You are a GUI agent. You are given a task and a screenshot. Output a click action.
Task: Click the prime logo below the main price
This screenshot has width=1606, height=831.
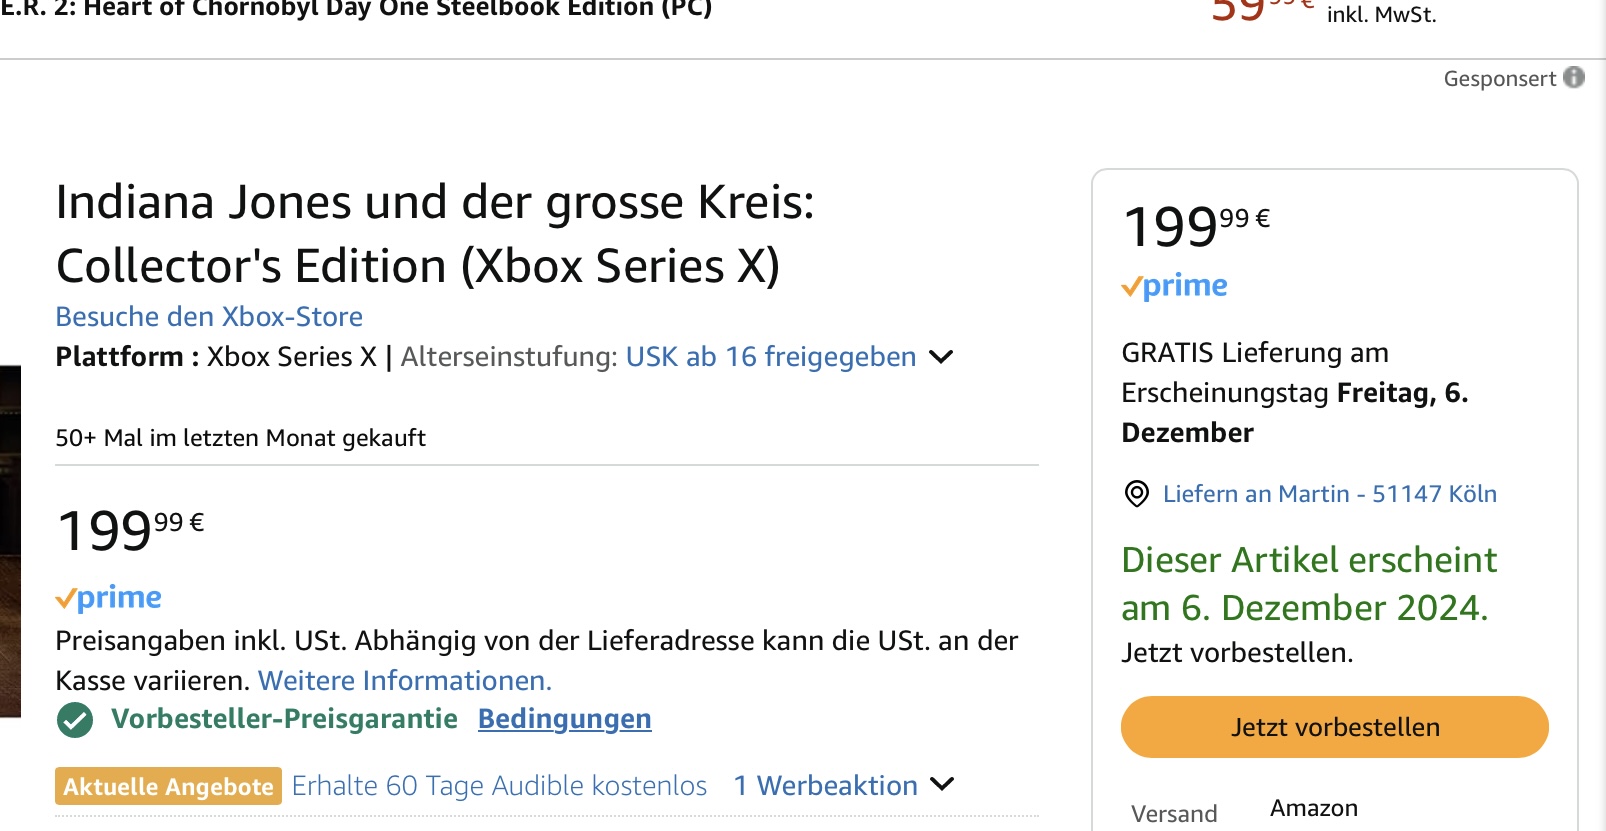[x=108, y=598]
